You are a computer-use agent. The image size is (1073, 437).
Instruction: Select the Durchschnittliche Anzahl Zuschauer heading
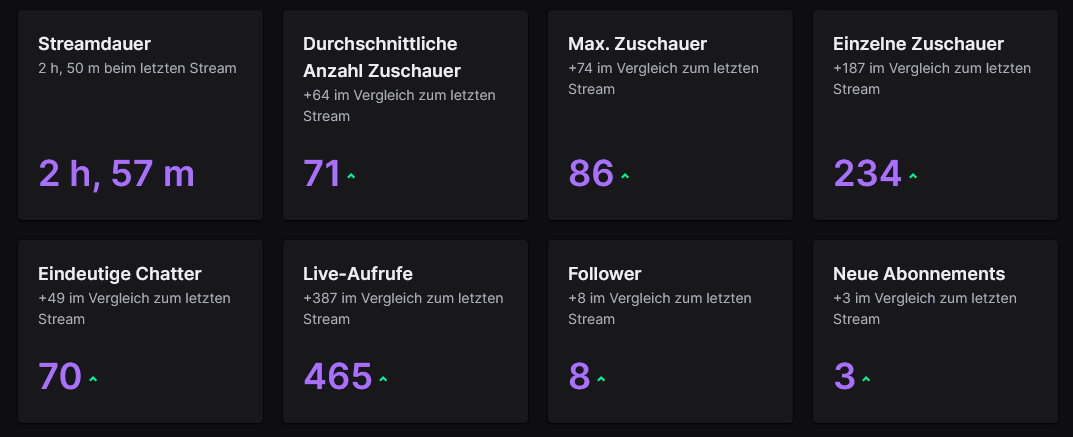tap(382, 57)
